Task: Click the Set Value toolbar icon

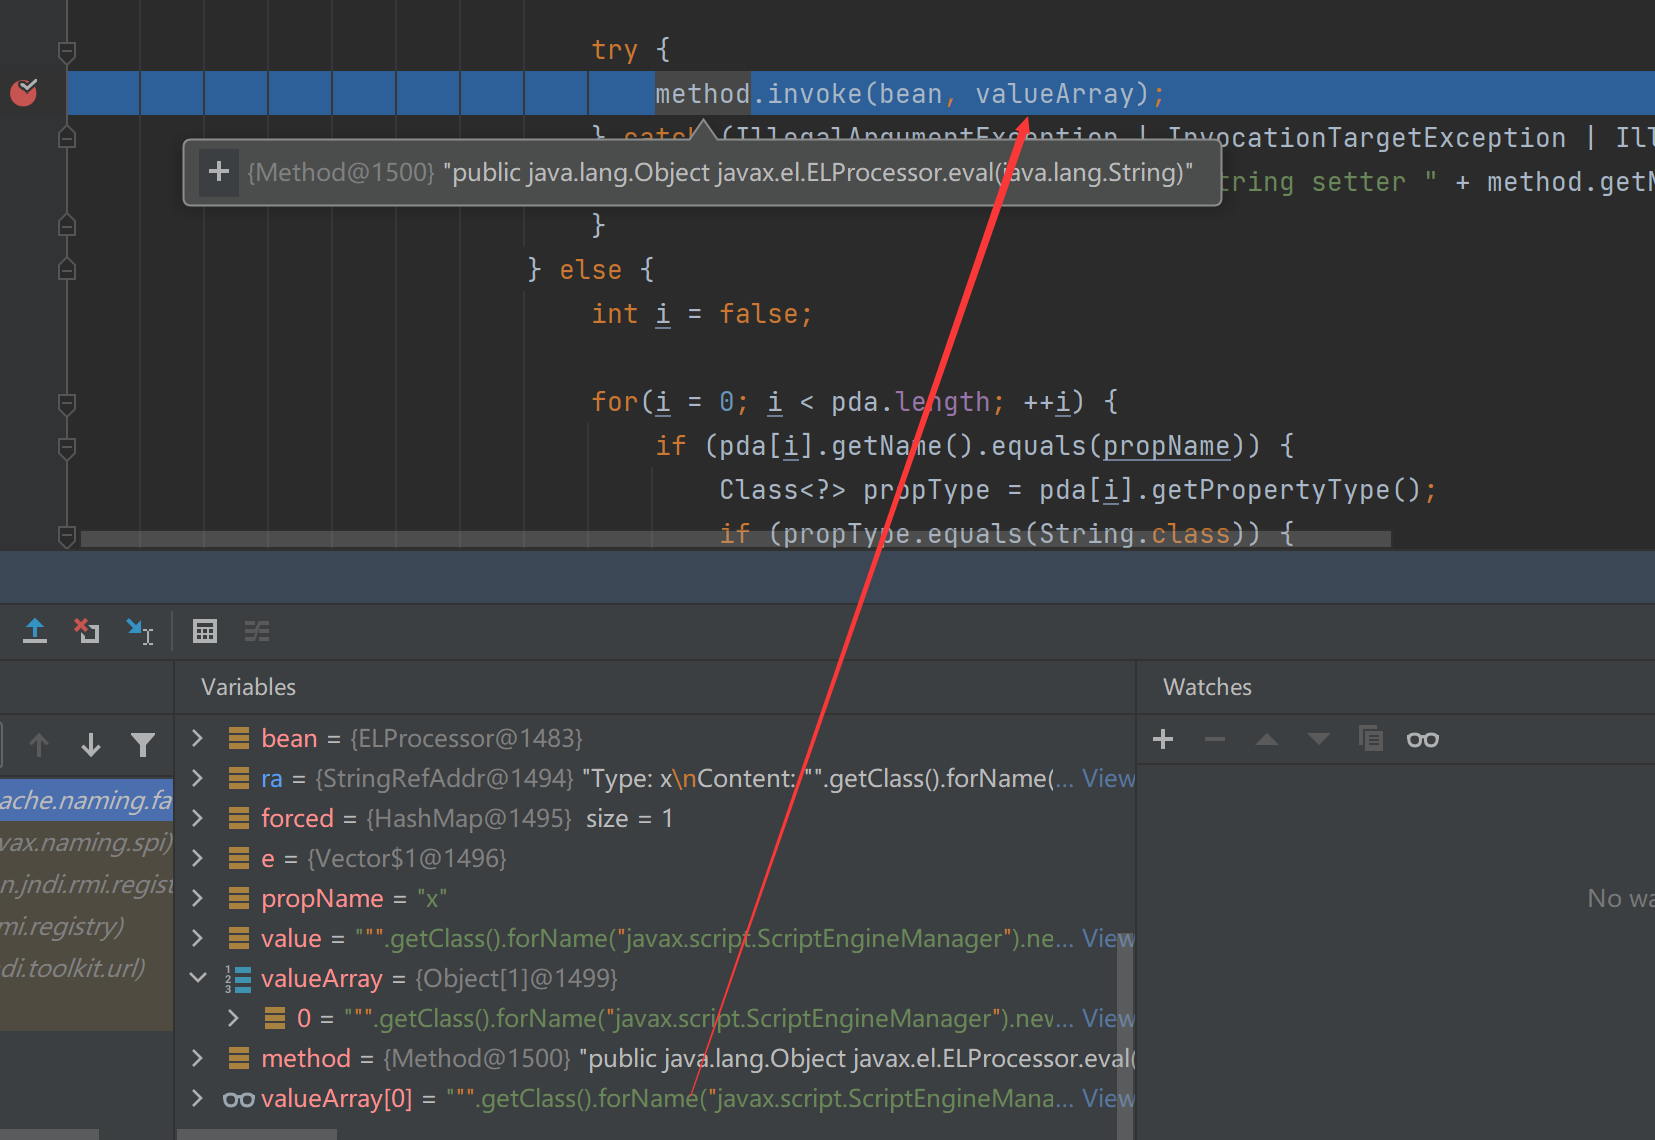Action: [x=141, y=631]
